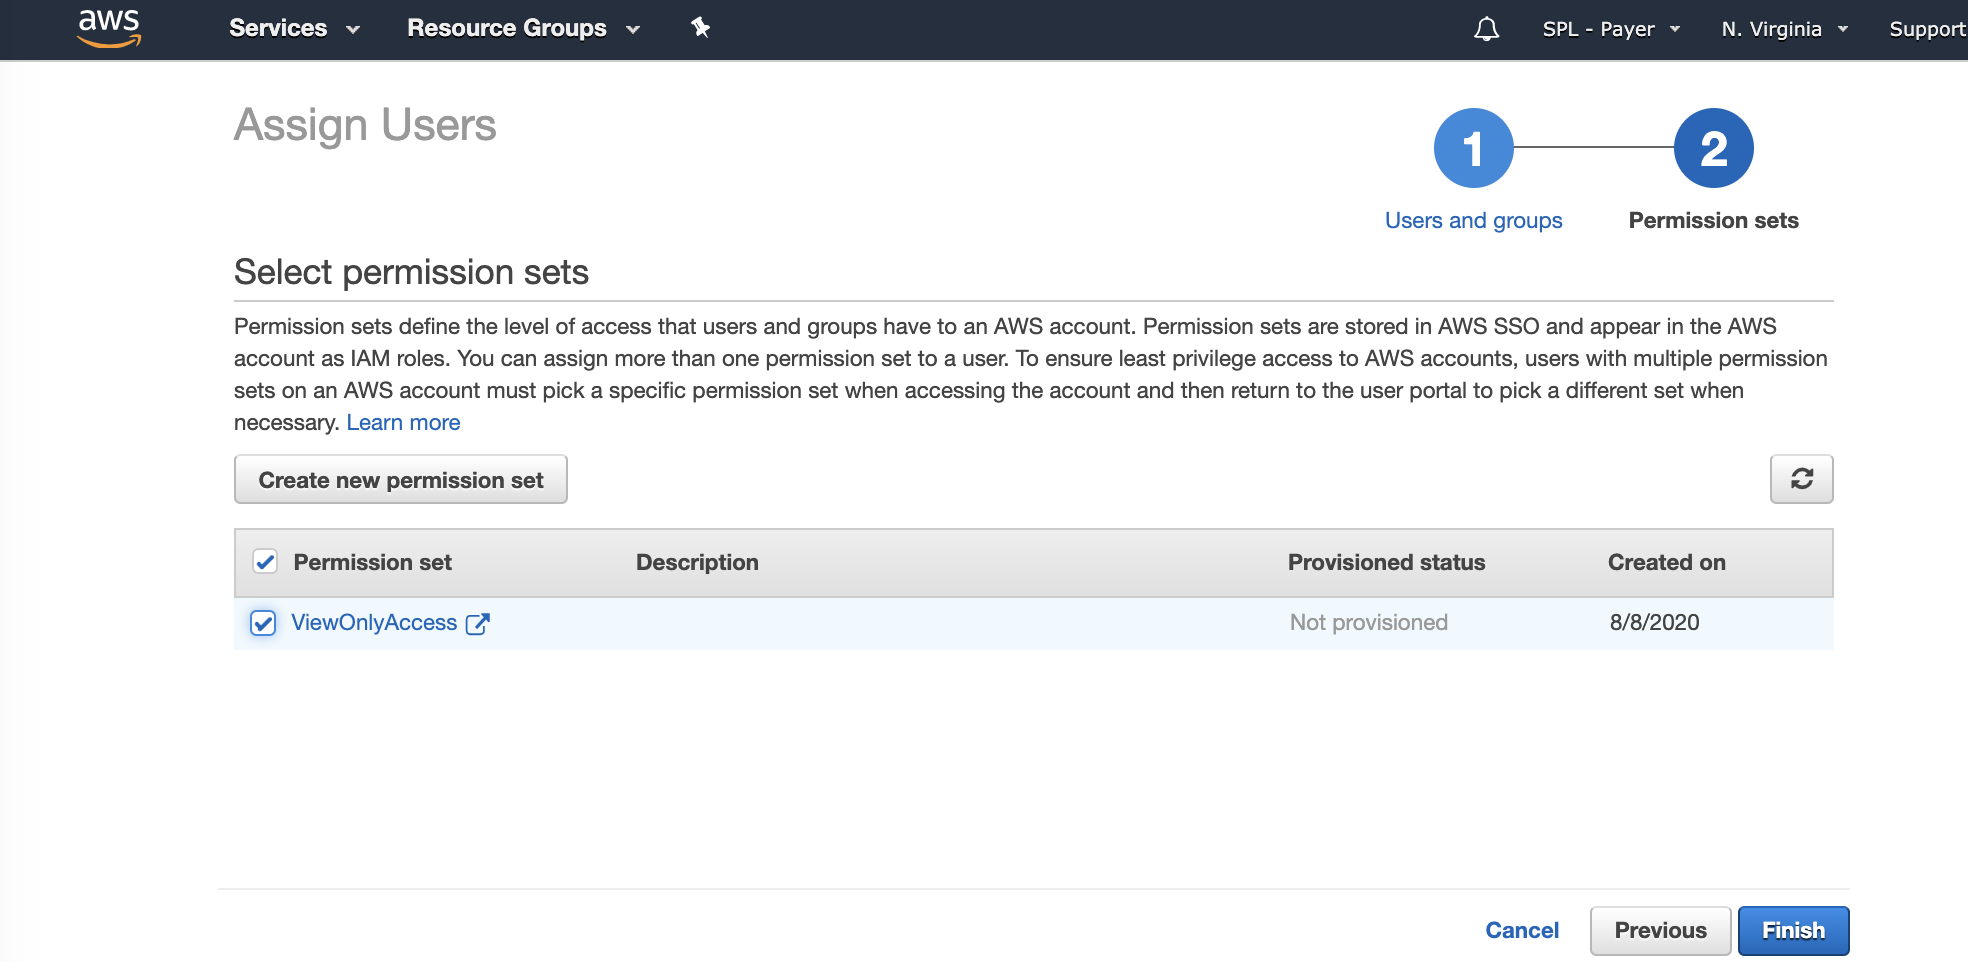The width and height of the screenshot is (1968, 962).
Task: Sort by Created on column header
Action: 1666,562
